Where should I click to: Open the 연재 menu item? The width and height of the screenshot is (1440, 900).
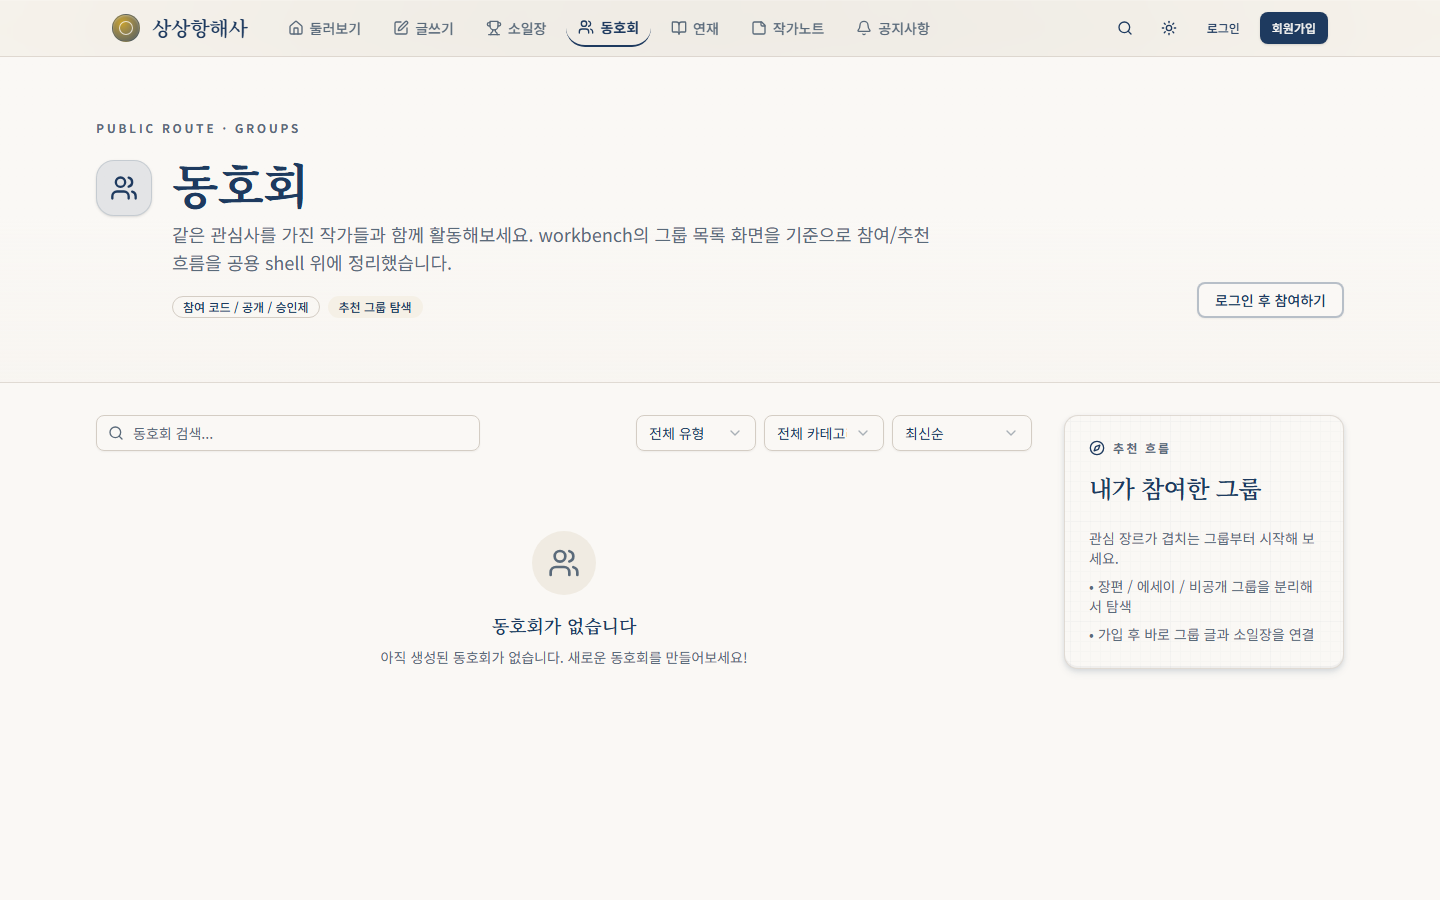coord(695,28)
